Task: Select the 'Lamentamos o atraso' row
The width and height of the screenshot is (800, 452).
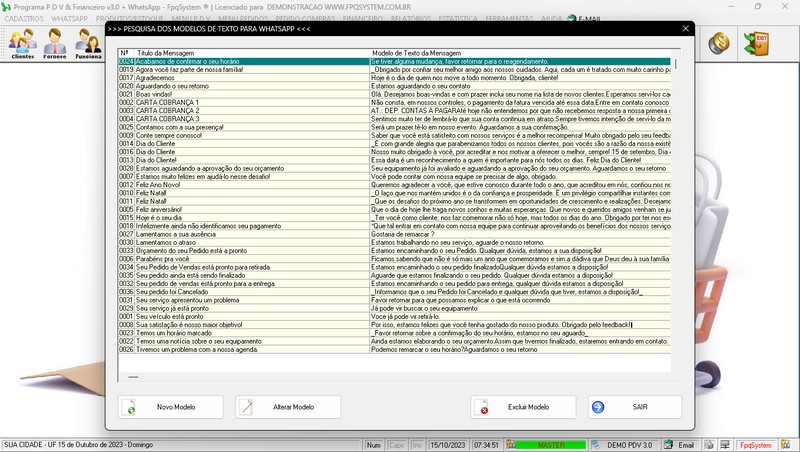Action: coord(394,242)
